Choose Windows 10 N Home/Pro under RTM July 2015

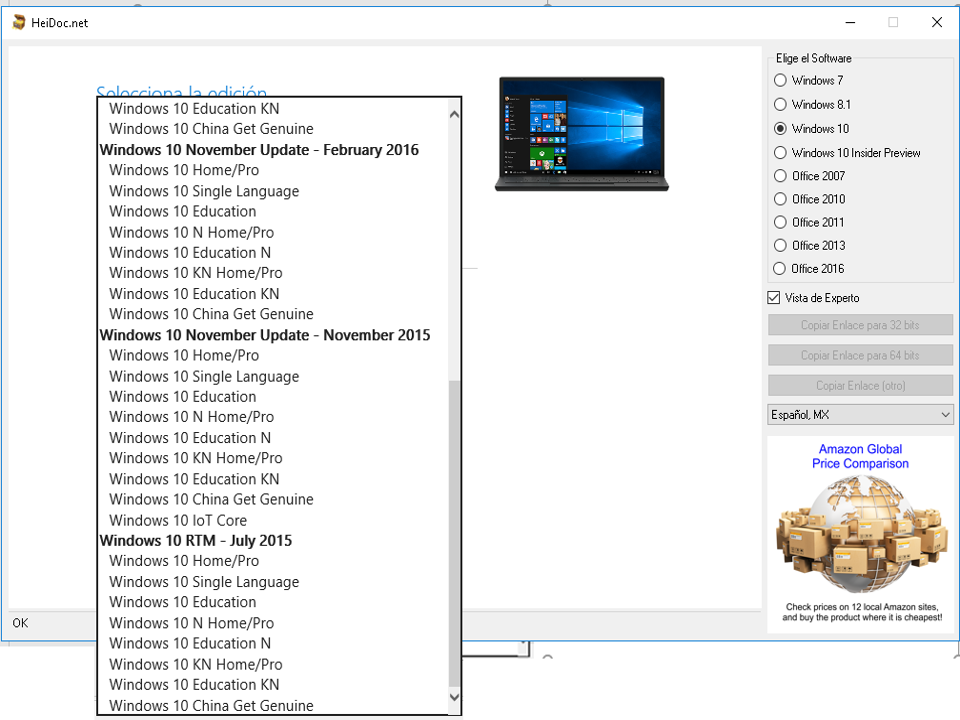pyautogui.click(x=191, y=623)
